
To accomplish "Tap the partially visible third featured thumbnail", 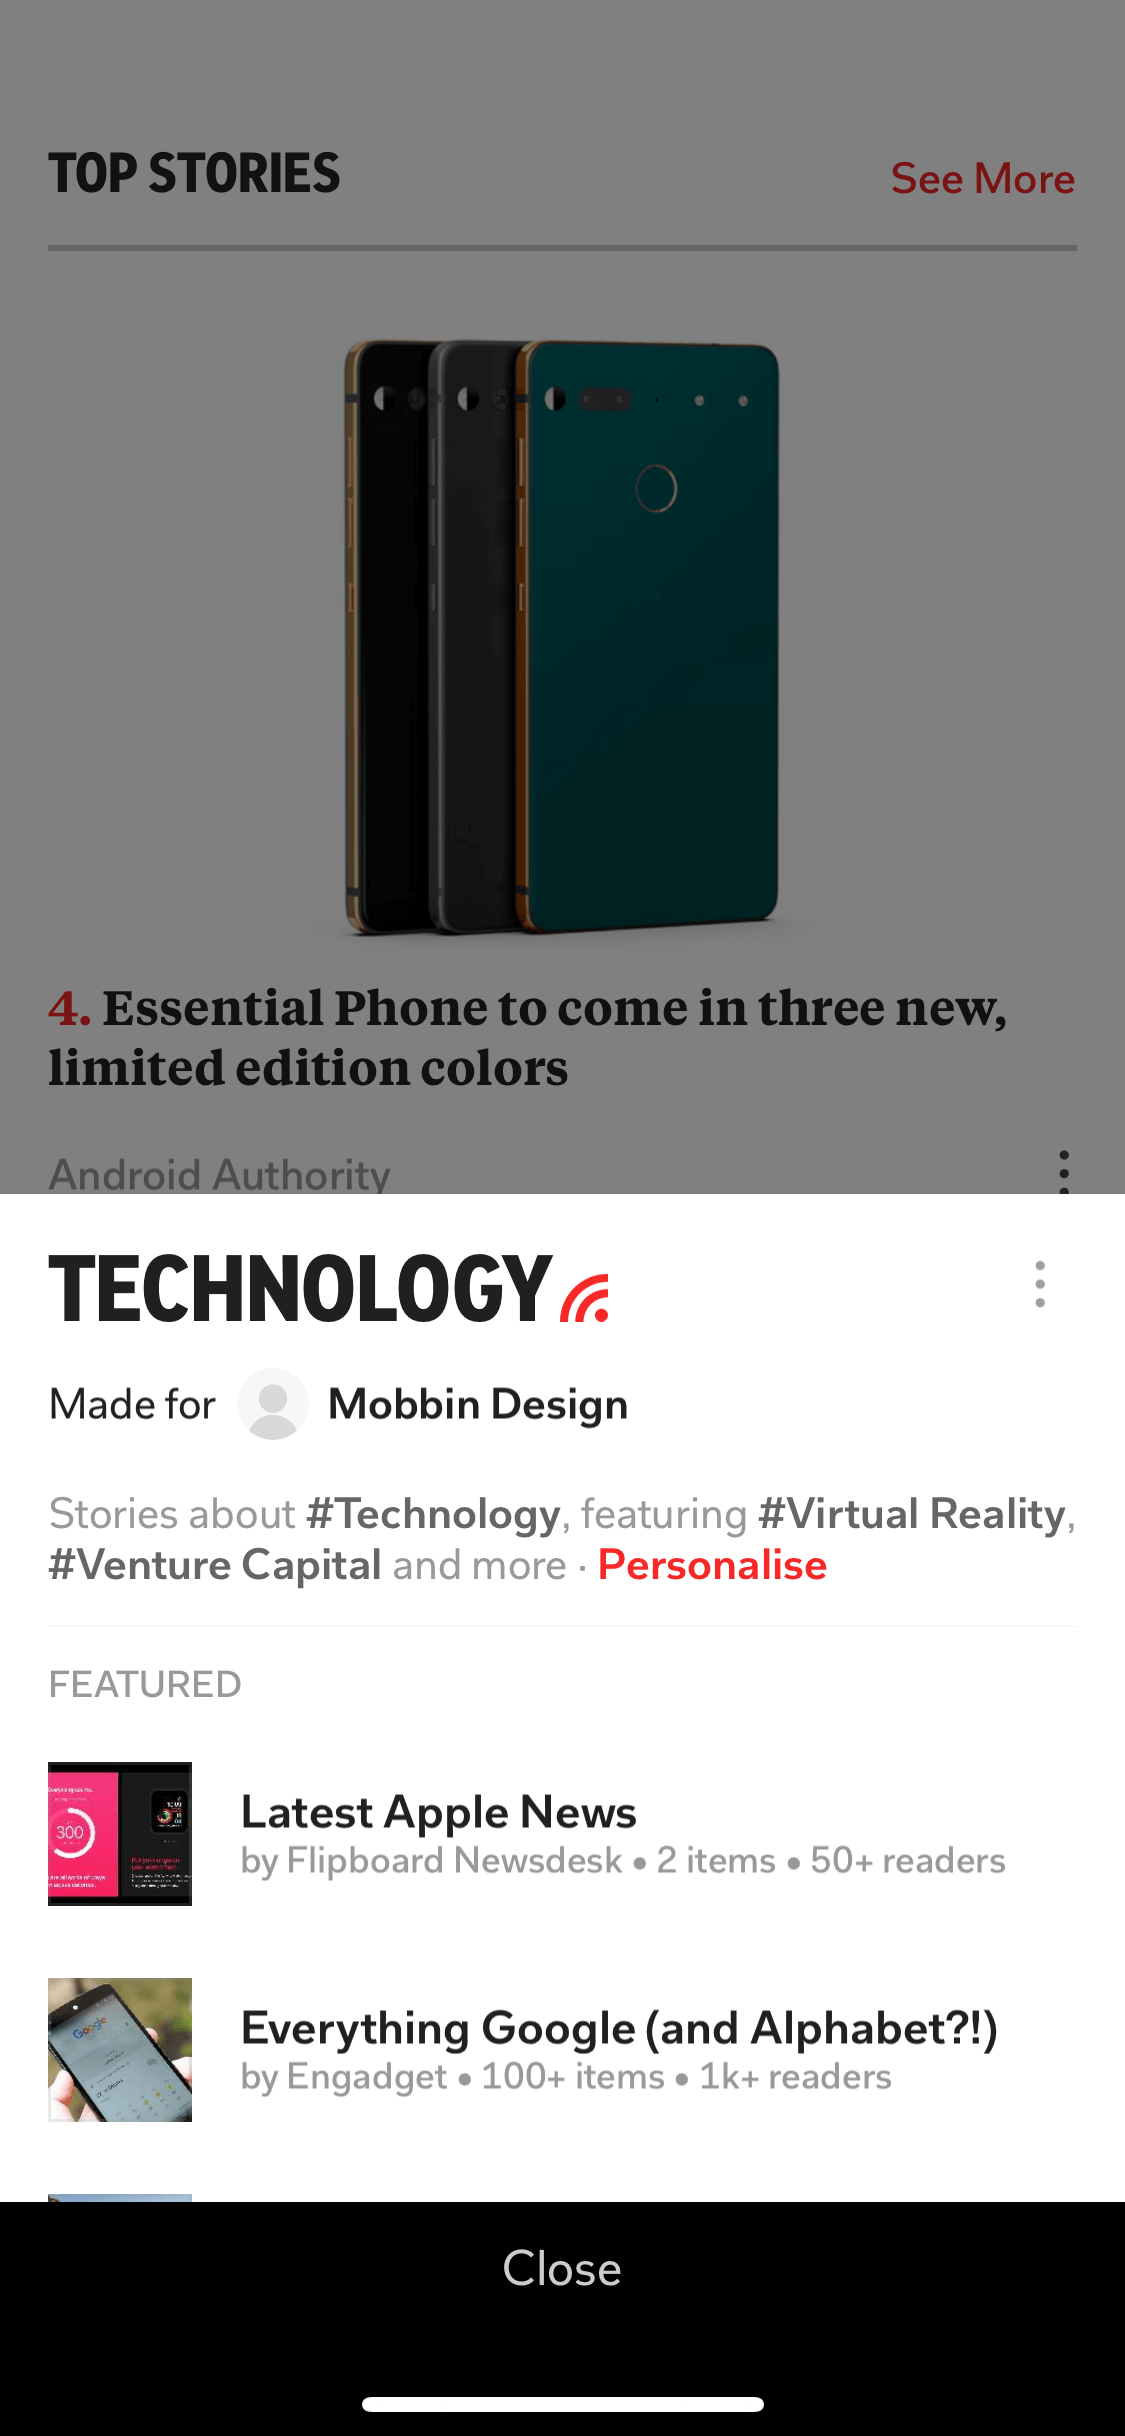I will click(120, 2197).
